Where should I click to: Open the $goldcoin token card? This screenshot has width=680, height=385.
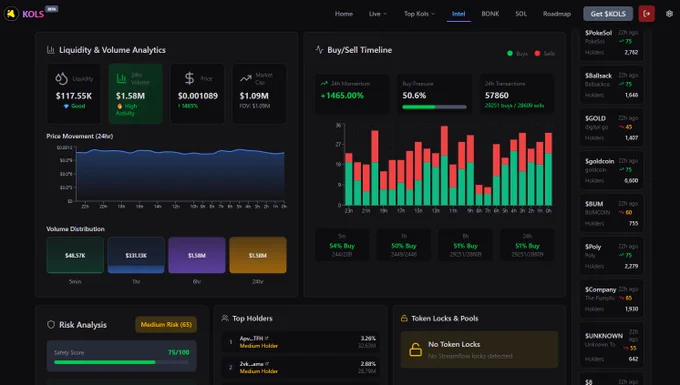[611, 170]
